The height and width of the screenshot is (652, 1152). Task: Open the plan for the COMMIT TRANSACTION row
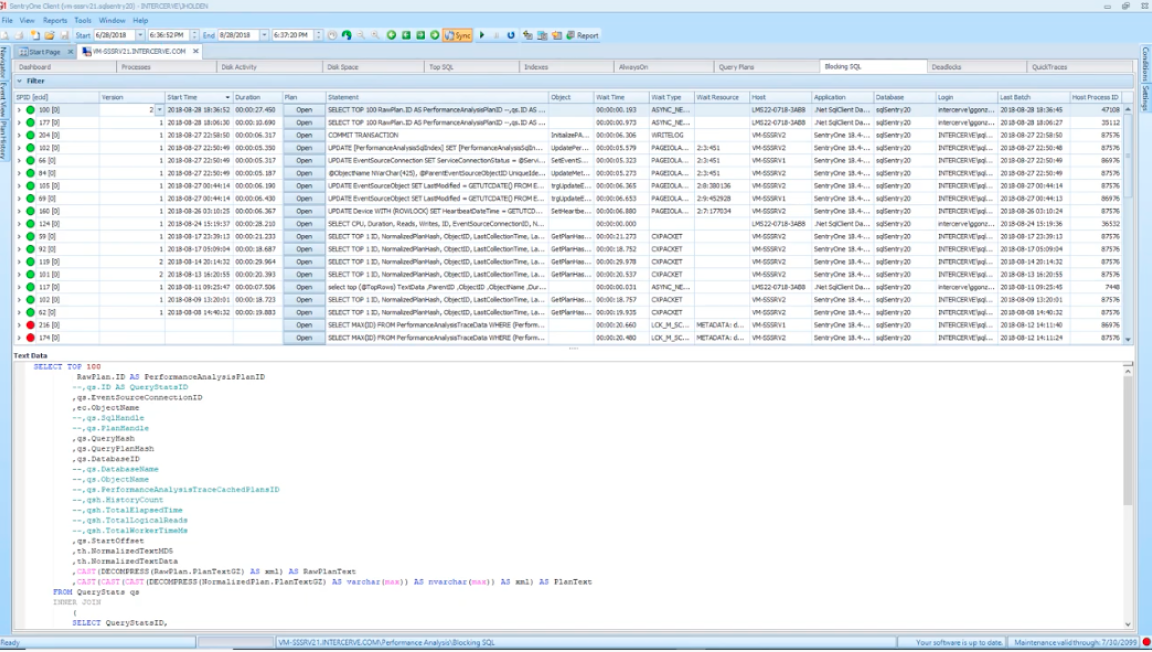(x=304, y=135)
